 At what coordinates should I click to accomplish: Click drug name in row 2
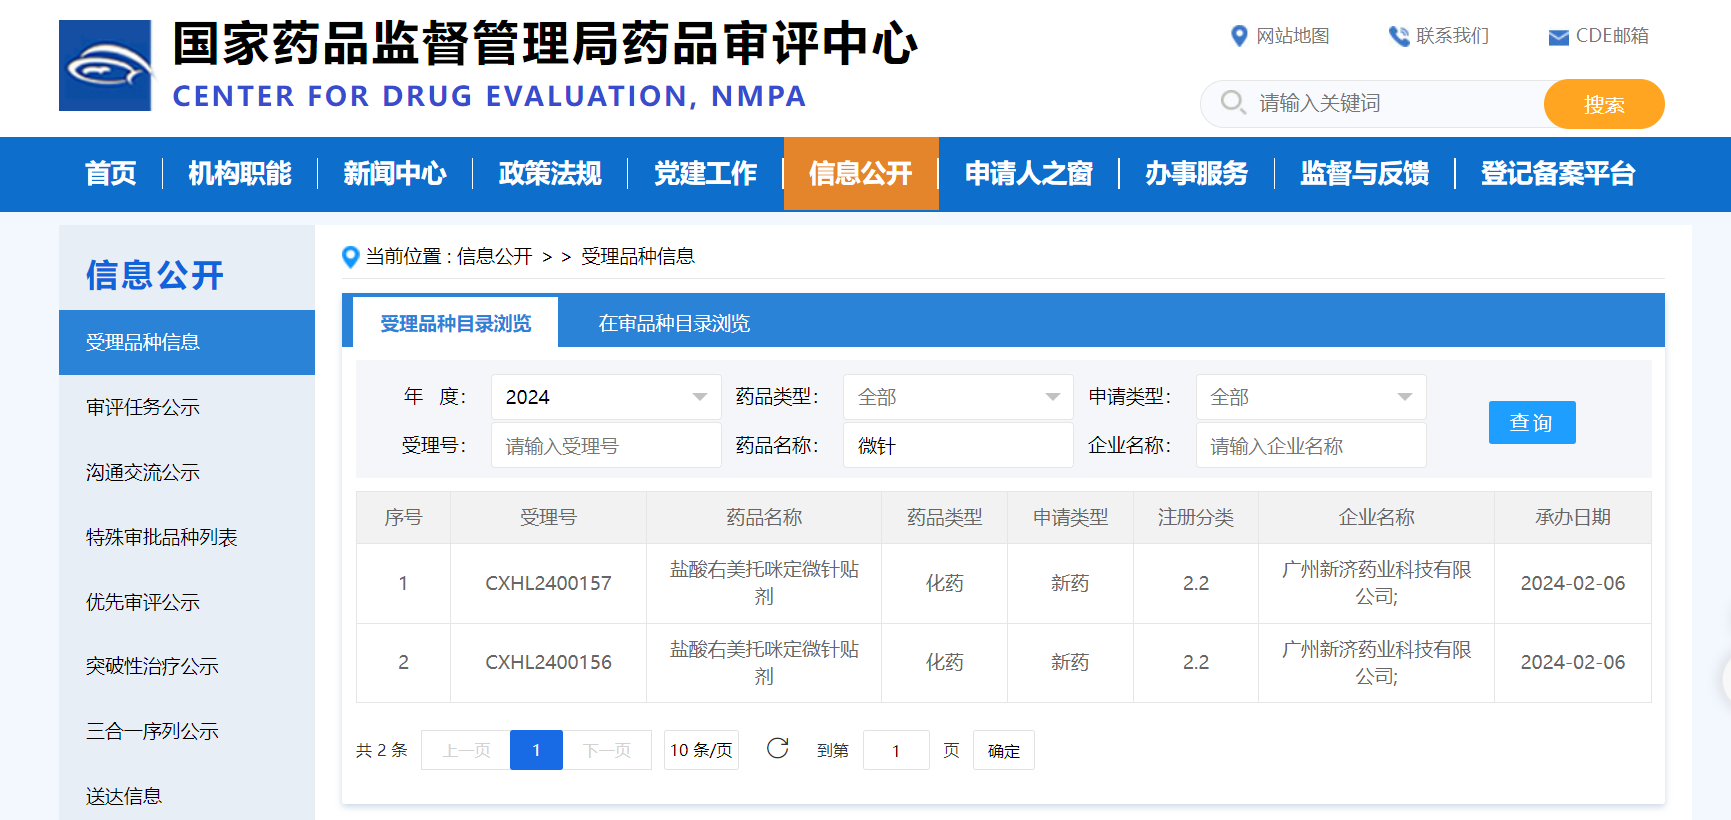[x=764, y=662]
